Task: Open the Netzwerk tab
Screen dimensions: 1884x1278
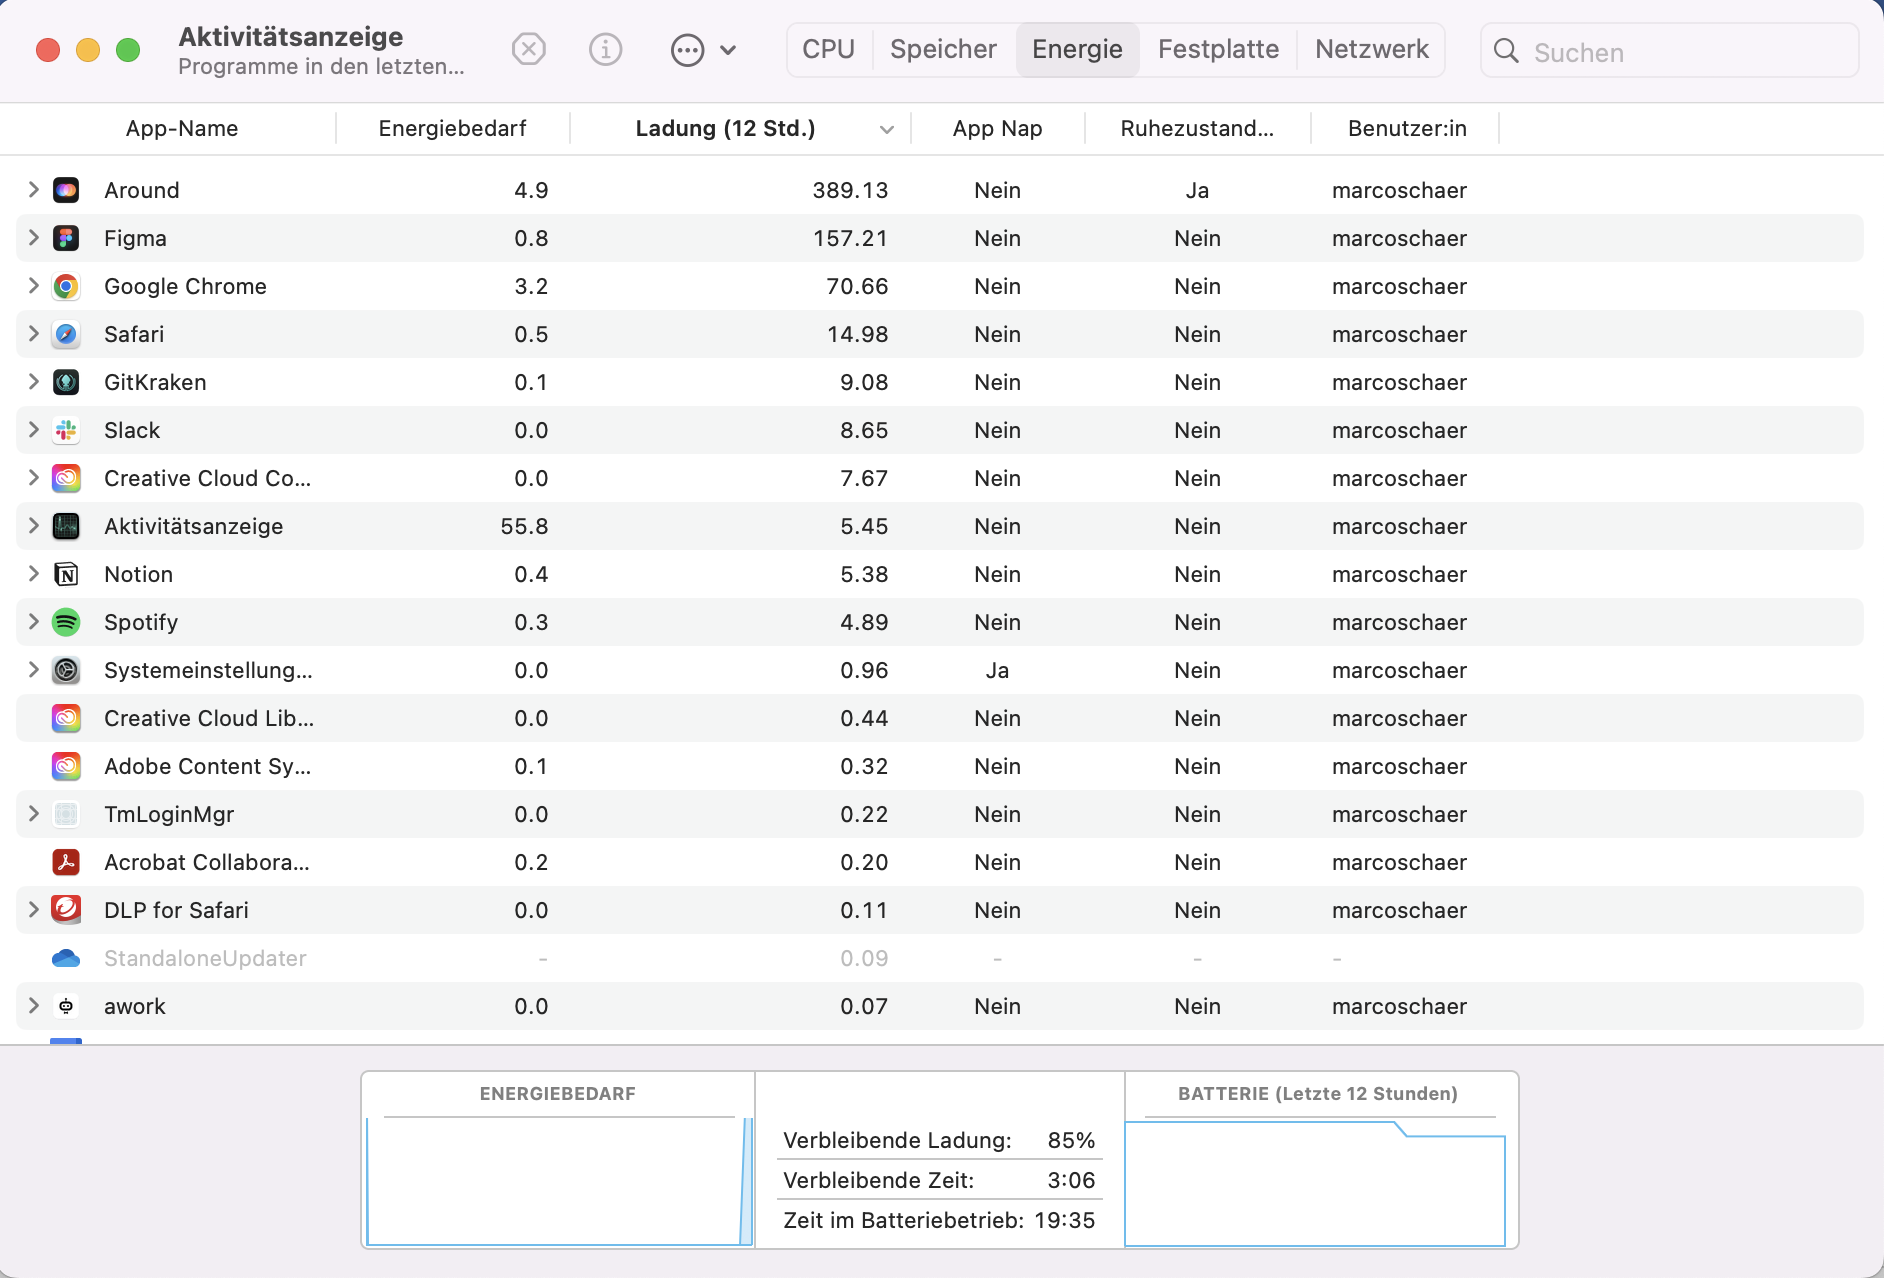Action: click(1372, 49)
